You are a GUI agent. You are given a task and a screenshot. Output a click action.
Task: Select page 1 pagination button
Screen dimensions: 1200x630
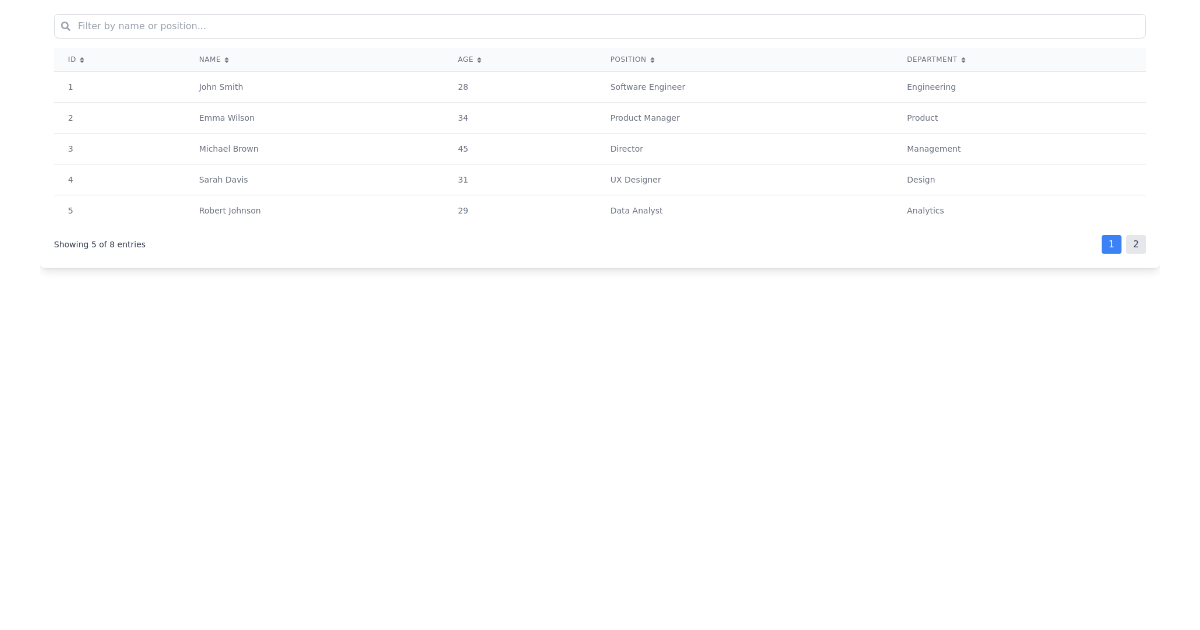[x=1111, y=244]
